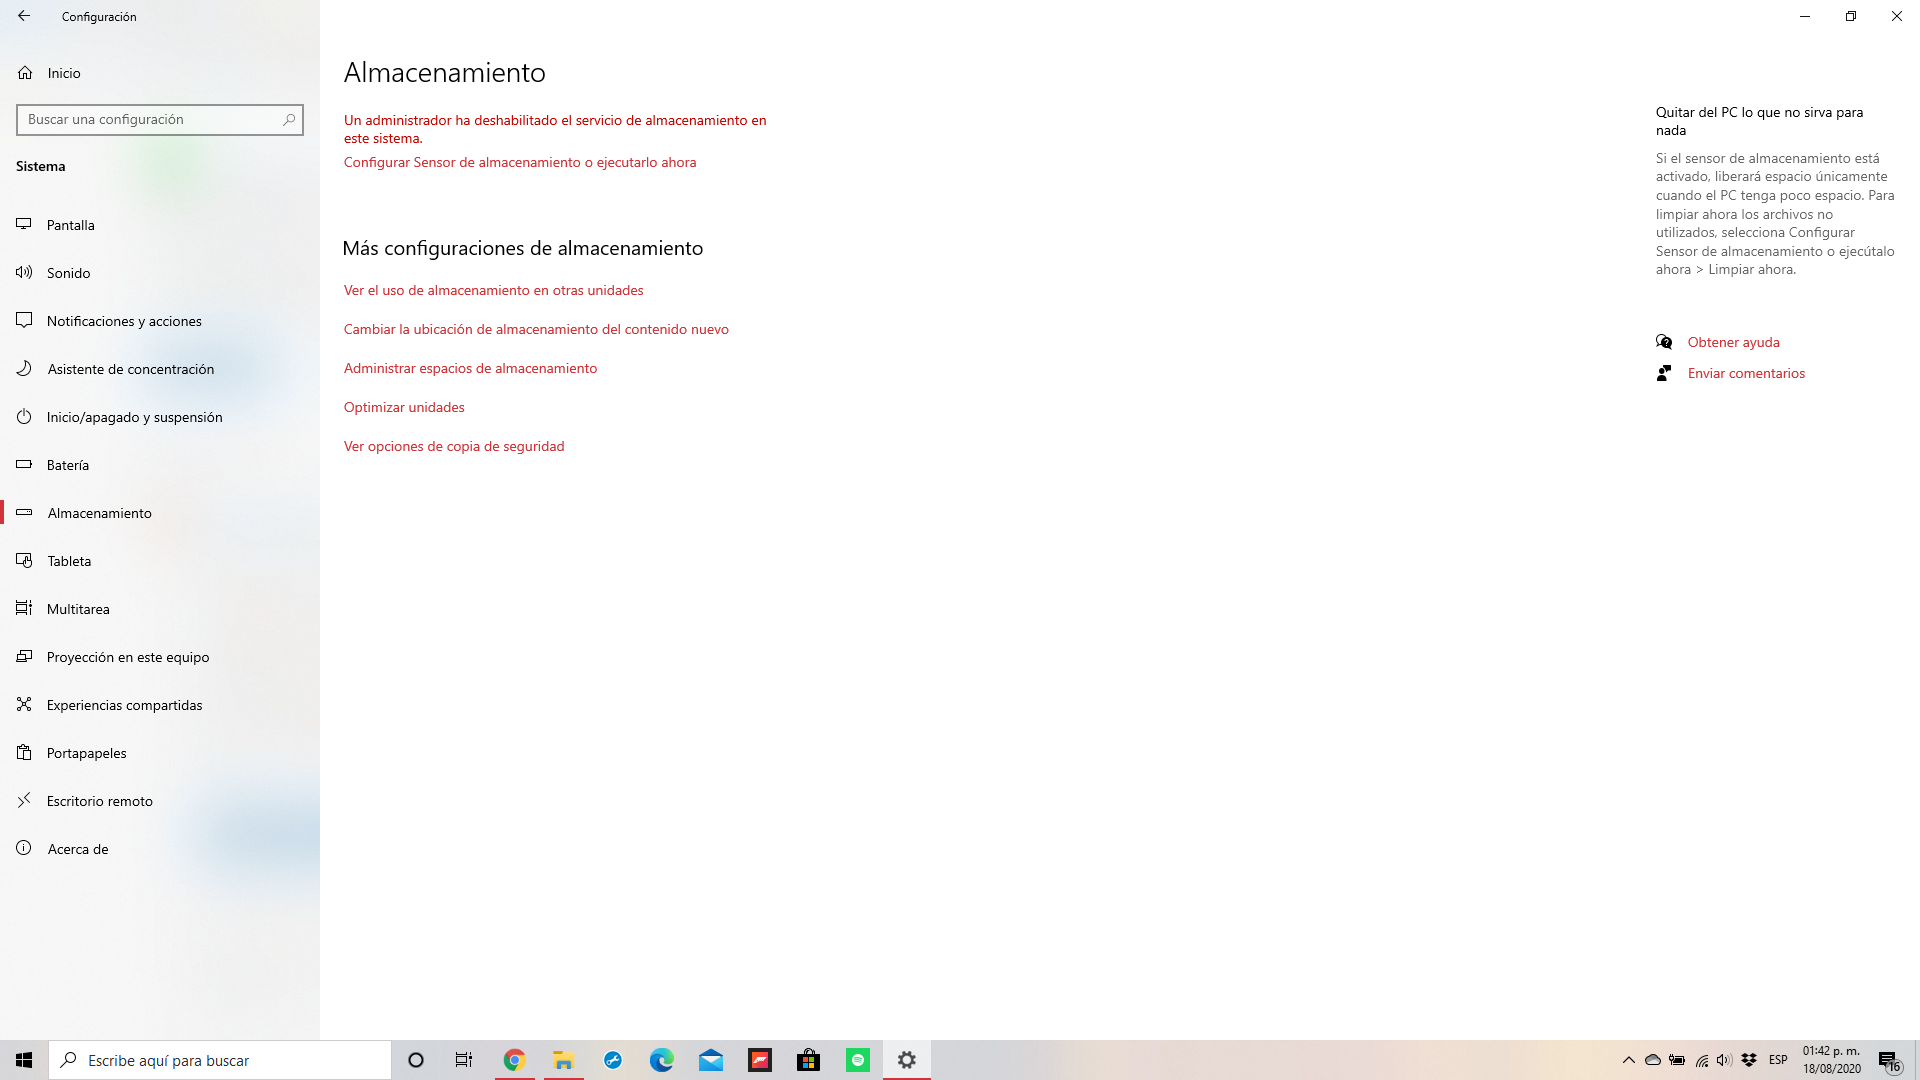The width and height of the screenshot is (1920, 1080).
Task: Click Ver opciones de copia de seguridad
Action: (454, 446)
